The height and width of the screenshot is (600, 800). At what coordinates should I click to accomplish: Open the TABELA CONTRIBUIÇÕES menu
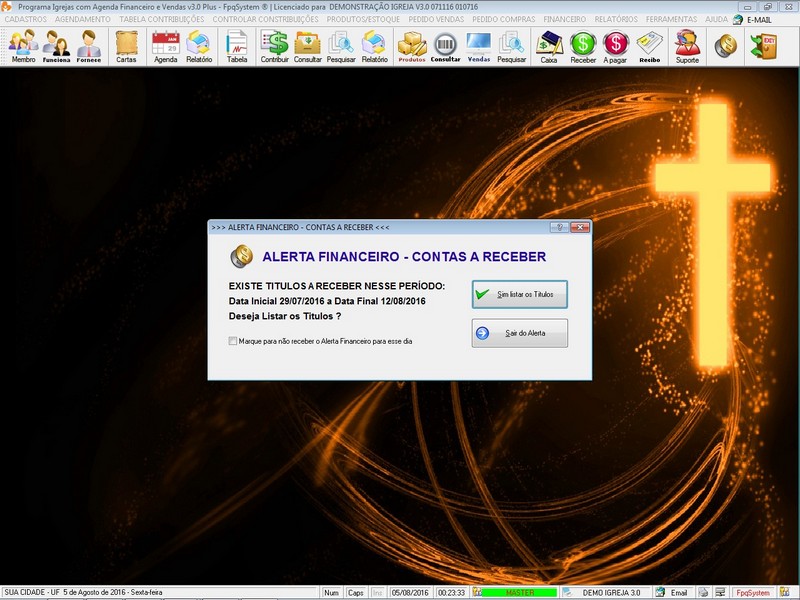(162, 19)
